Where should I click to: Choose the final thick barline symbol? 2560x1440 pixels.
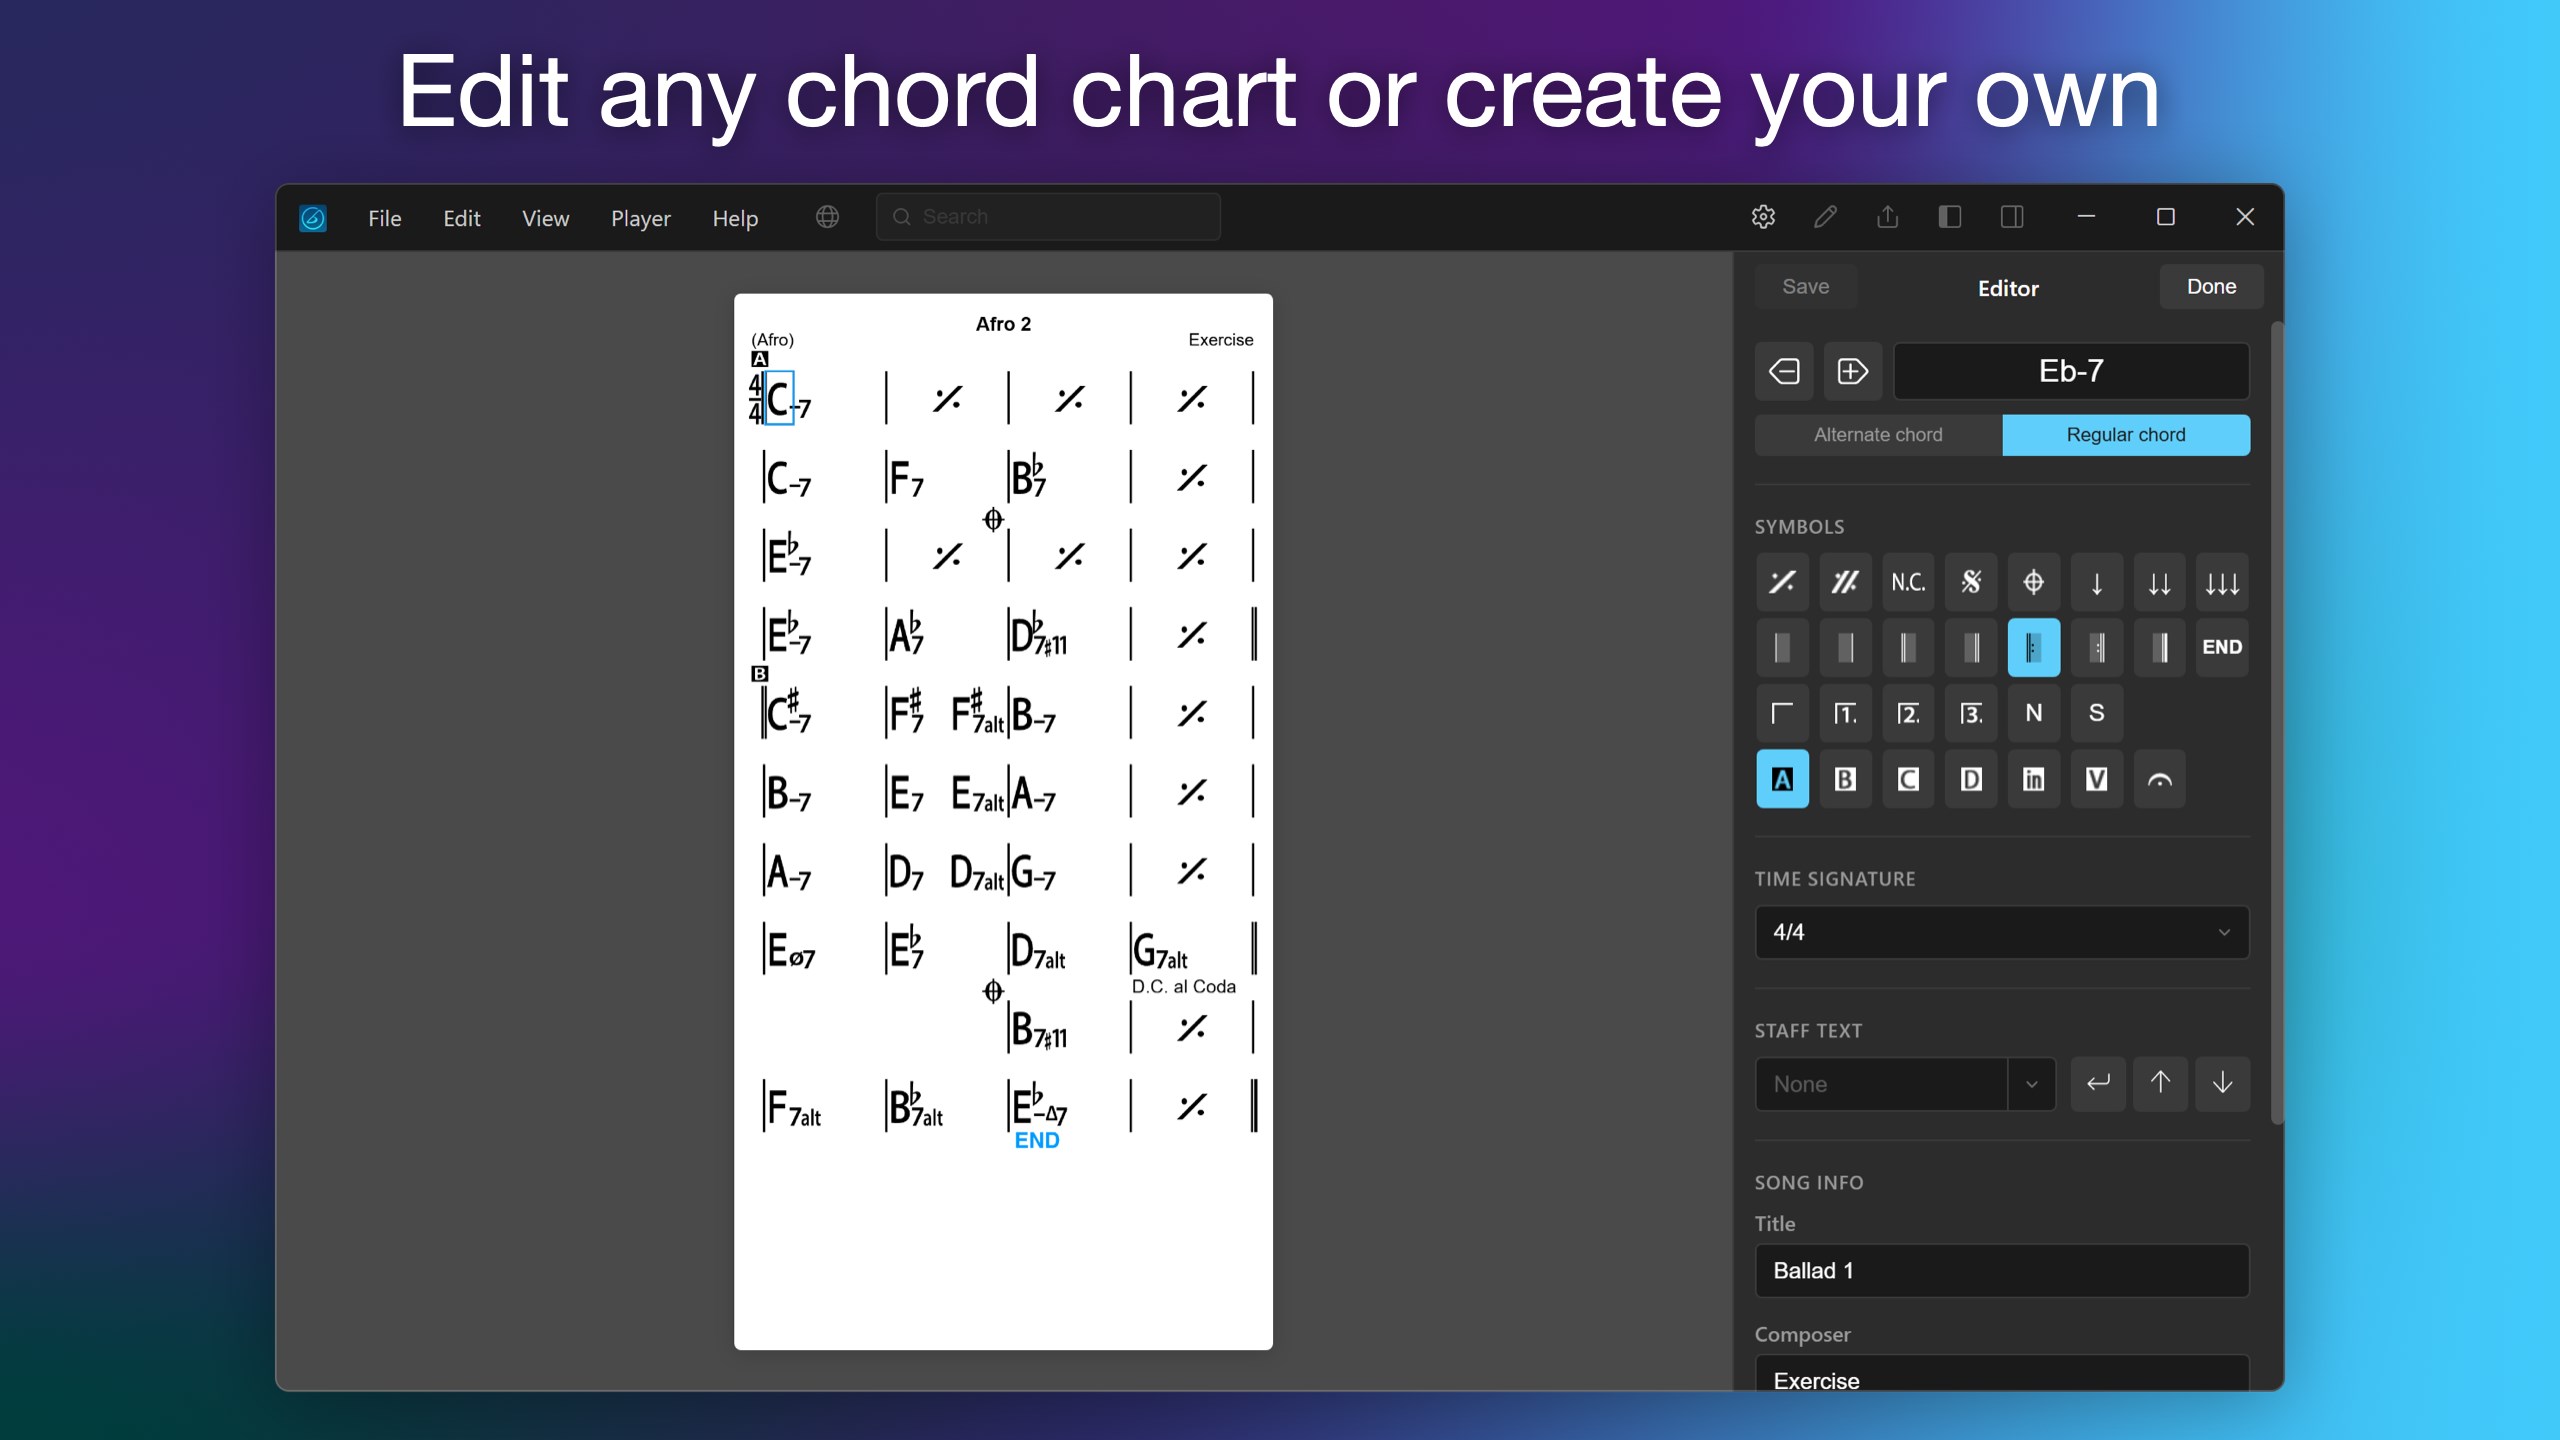tap(2160, 648)
